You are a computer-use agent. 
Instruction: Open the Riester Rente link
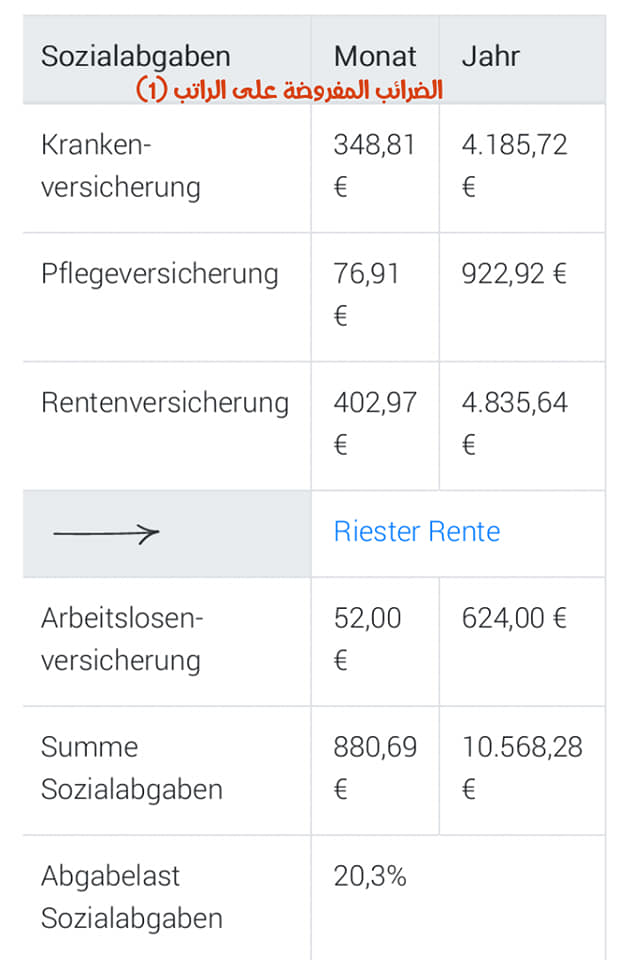[x=417, y=531]
